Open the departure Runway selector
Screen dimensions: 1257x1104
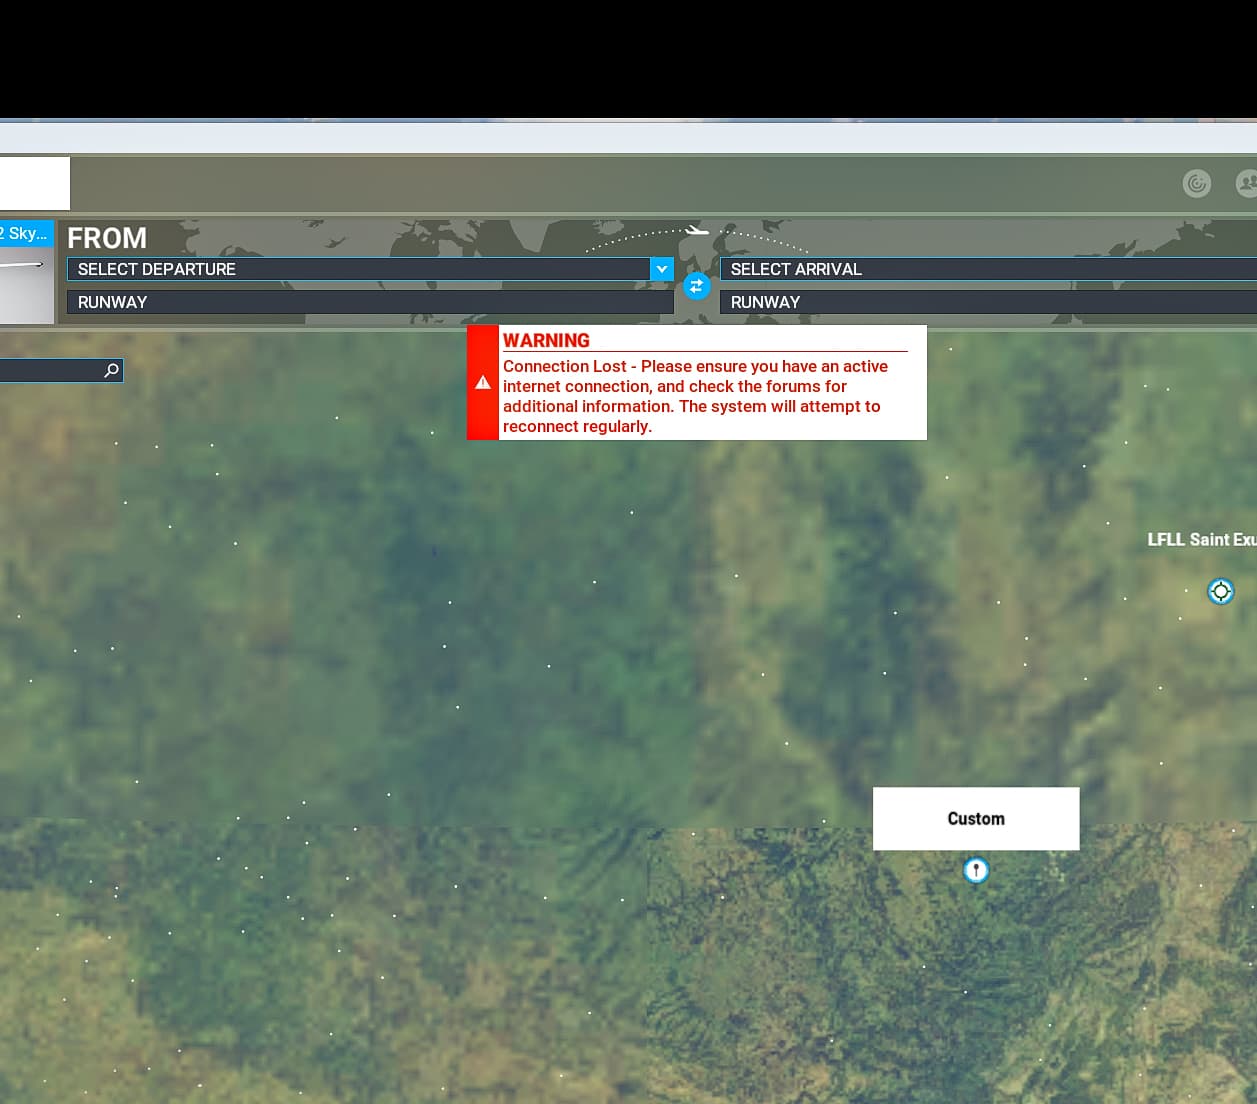370,302
